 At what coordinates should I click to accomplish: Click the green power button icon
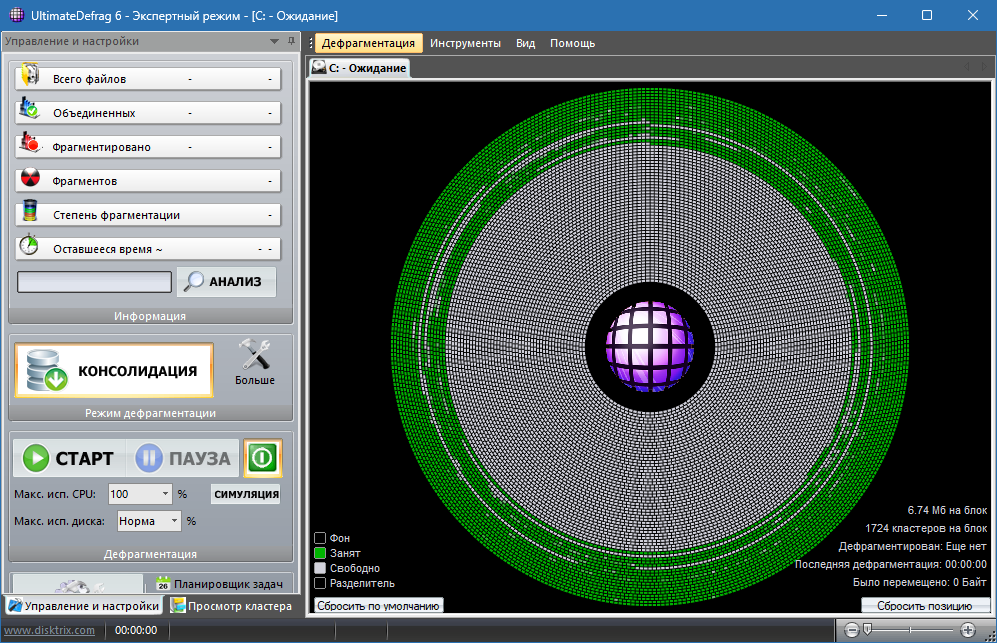pos(263,458)
